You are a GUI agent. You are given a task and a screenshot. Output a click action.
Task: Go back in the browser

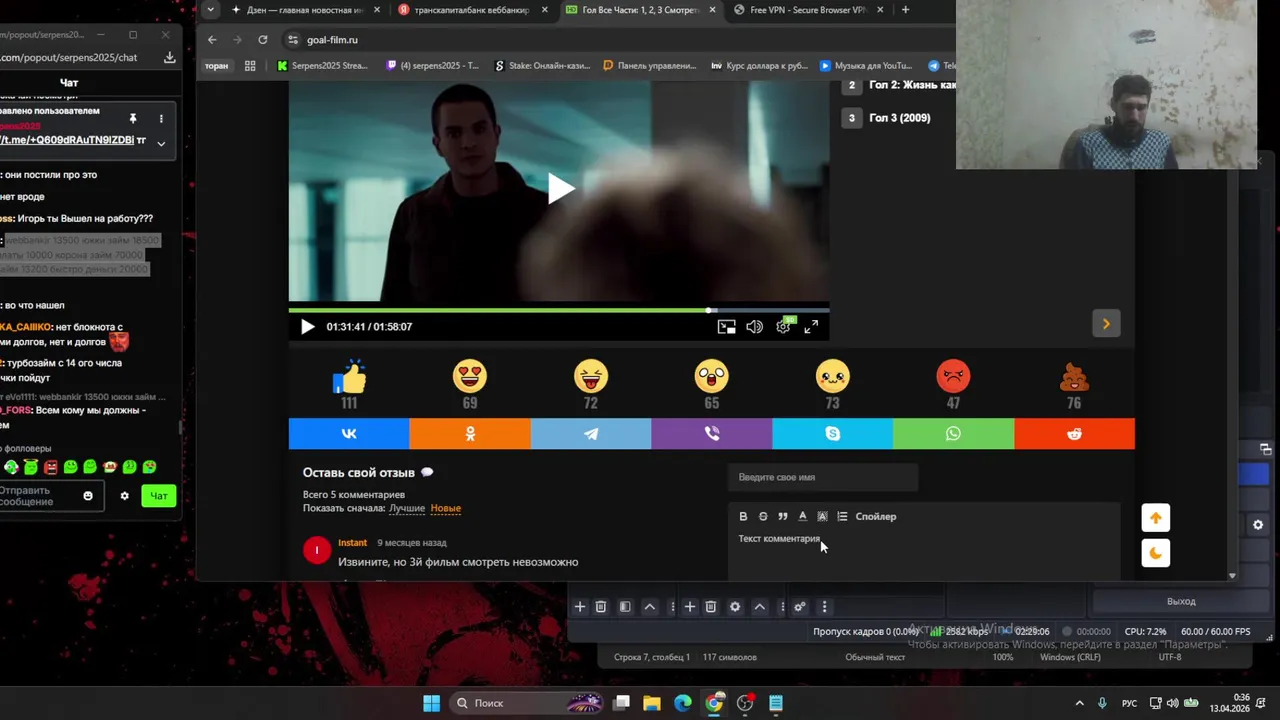(x=212, y=40)
